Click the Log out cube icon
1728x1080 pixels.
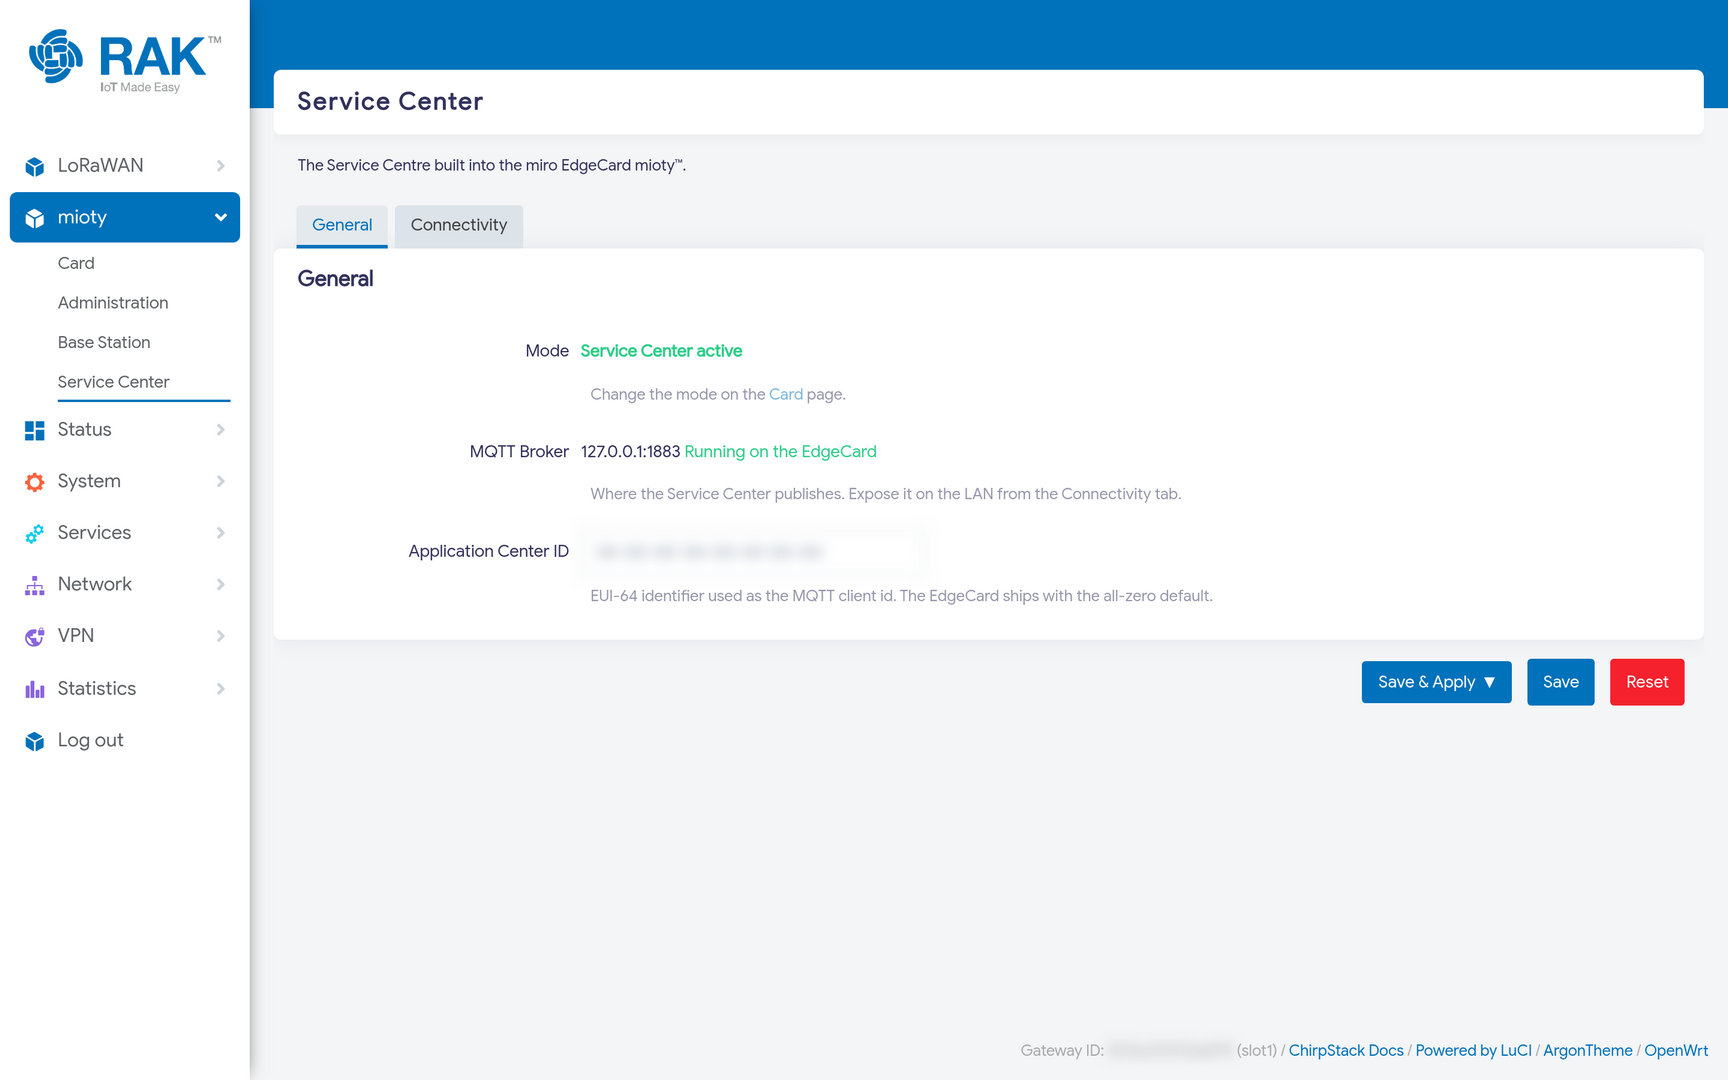[x=35, y=741]
